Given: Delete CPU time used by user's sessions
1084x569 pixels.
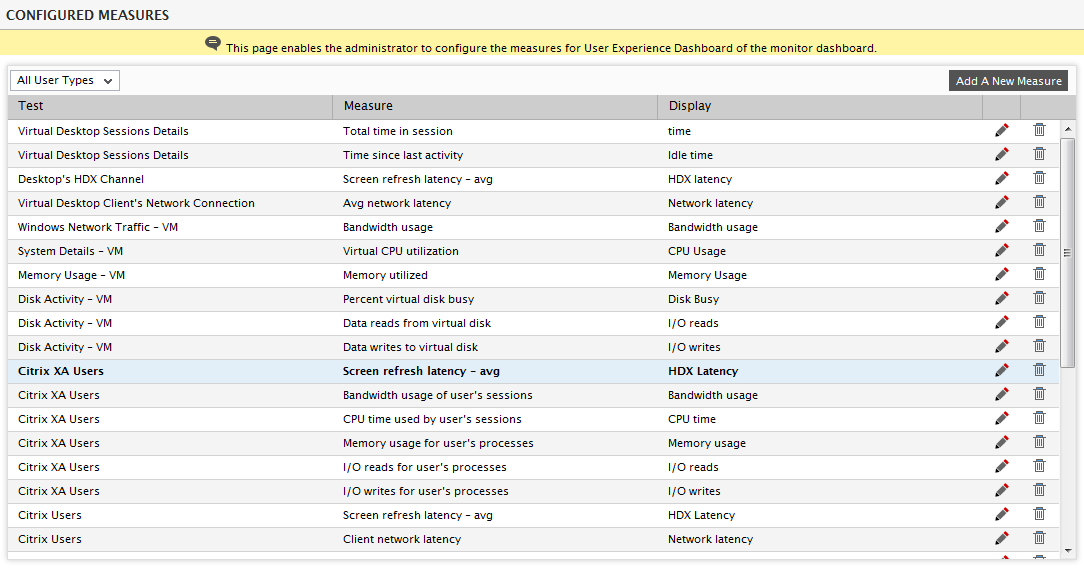Looking at the screenshot, I should pos(1039,418).
